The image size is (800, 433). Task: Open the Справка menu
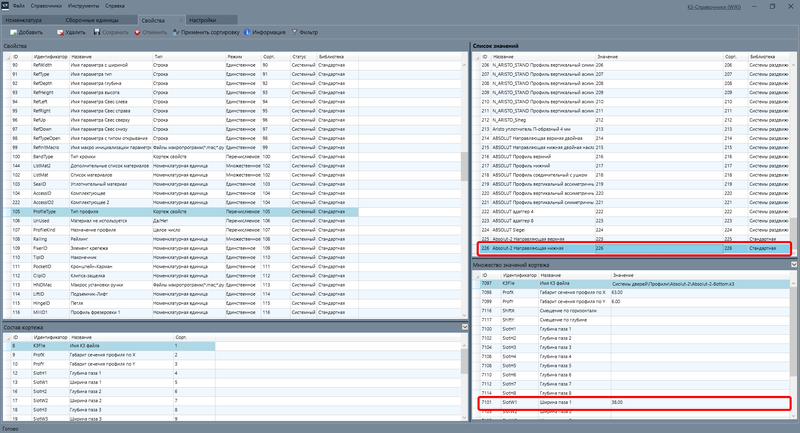115,6
